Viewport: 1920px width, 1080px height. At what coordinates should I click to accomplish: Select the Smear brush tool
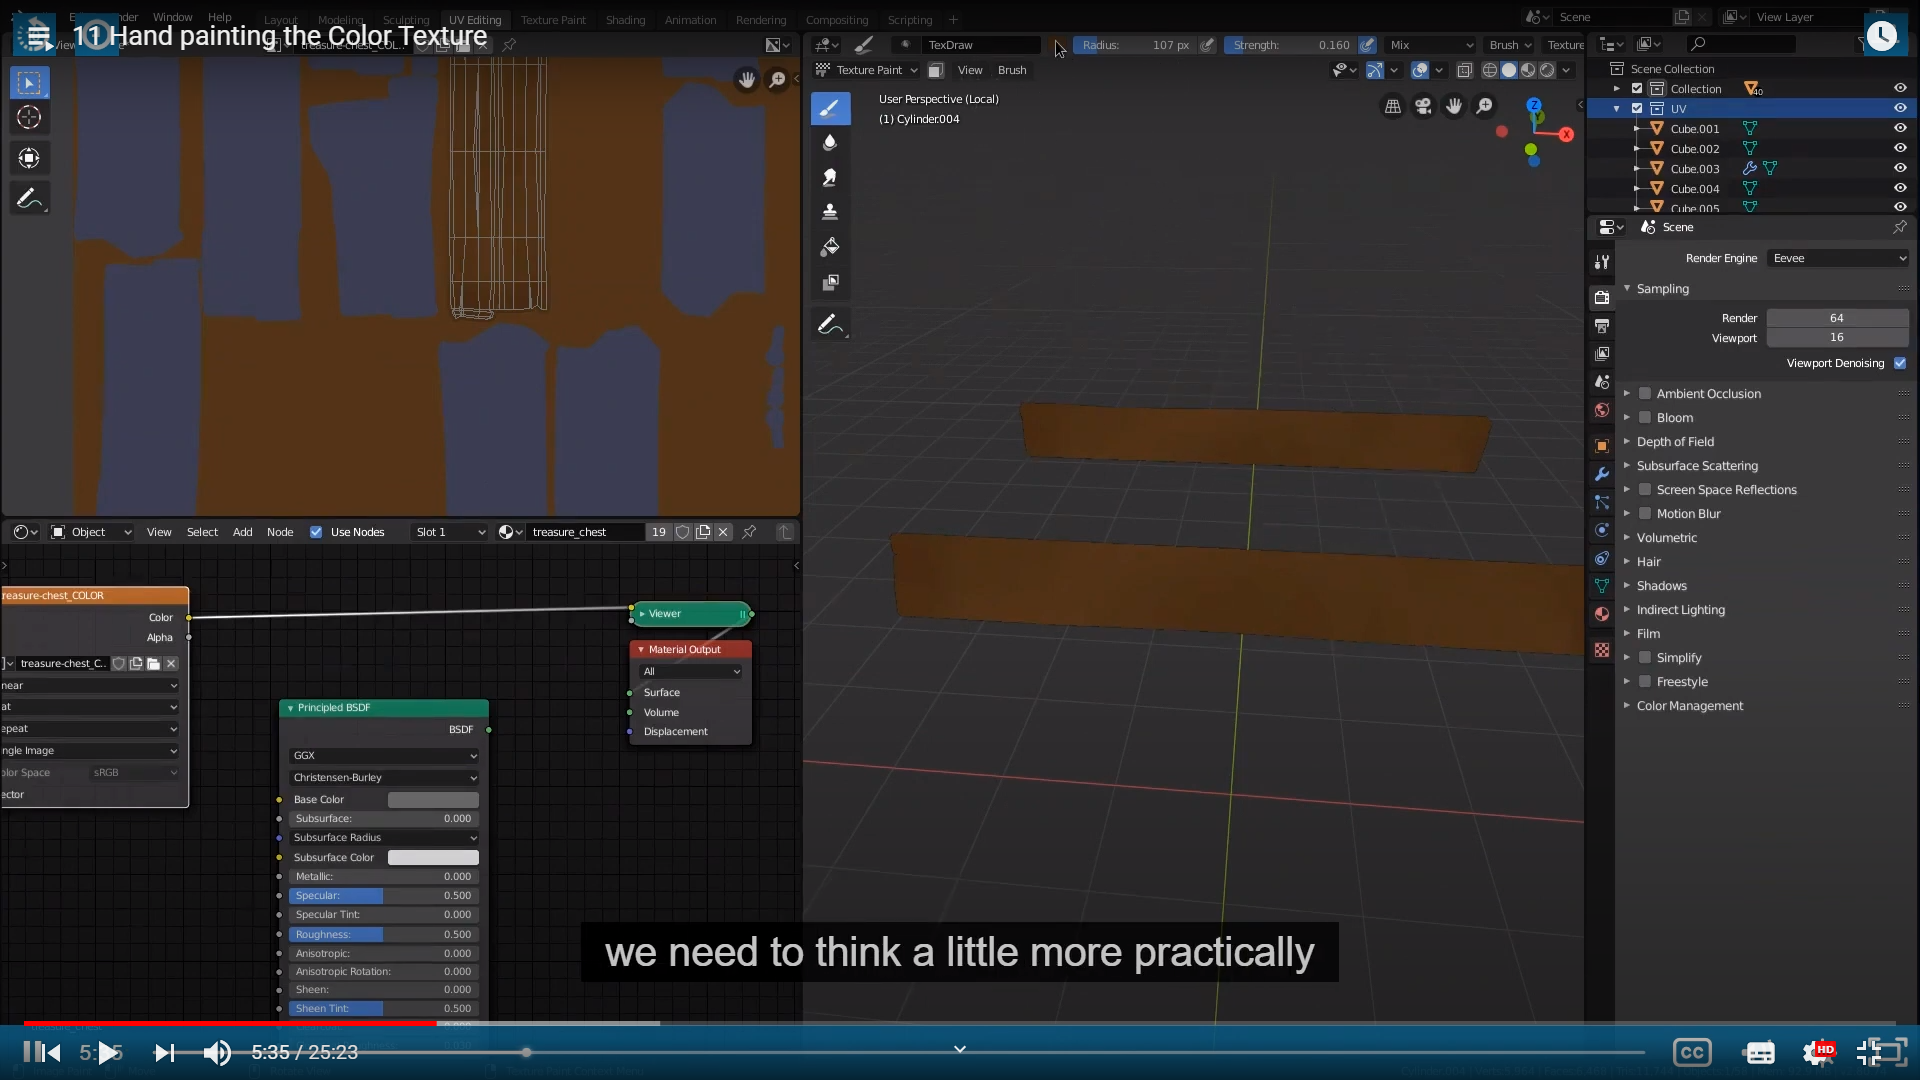[x=829, y=177]
